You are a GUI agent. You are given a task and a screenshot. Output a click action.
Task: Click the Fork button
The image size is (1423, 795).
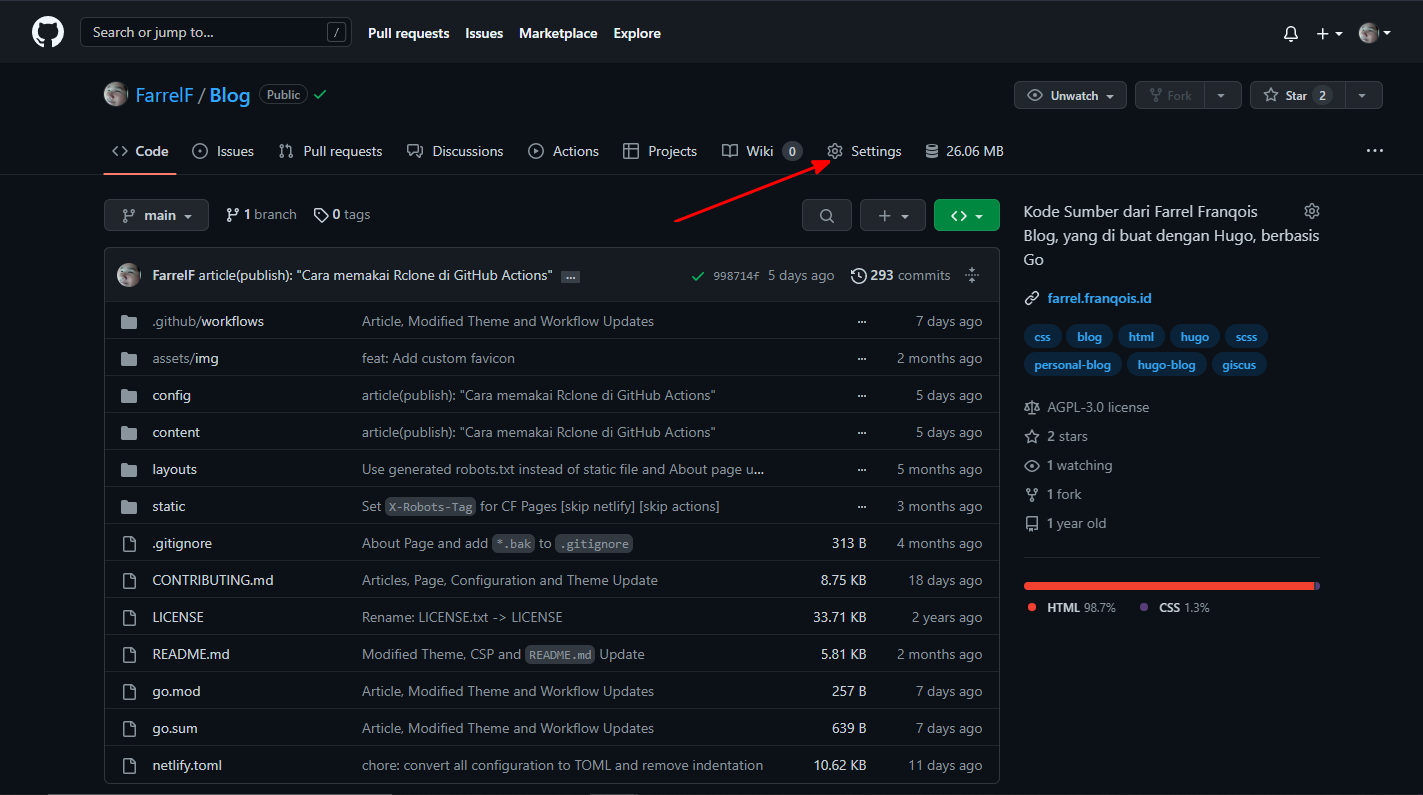[x=1169, y=95]
